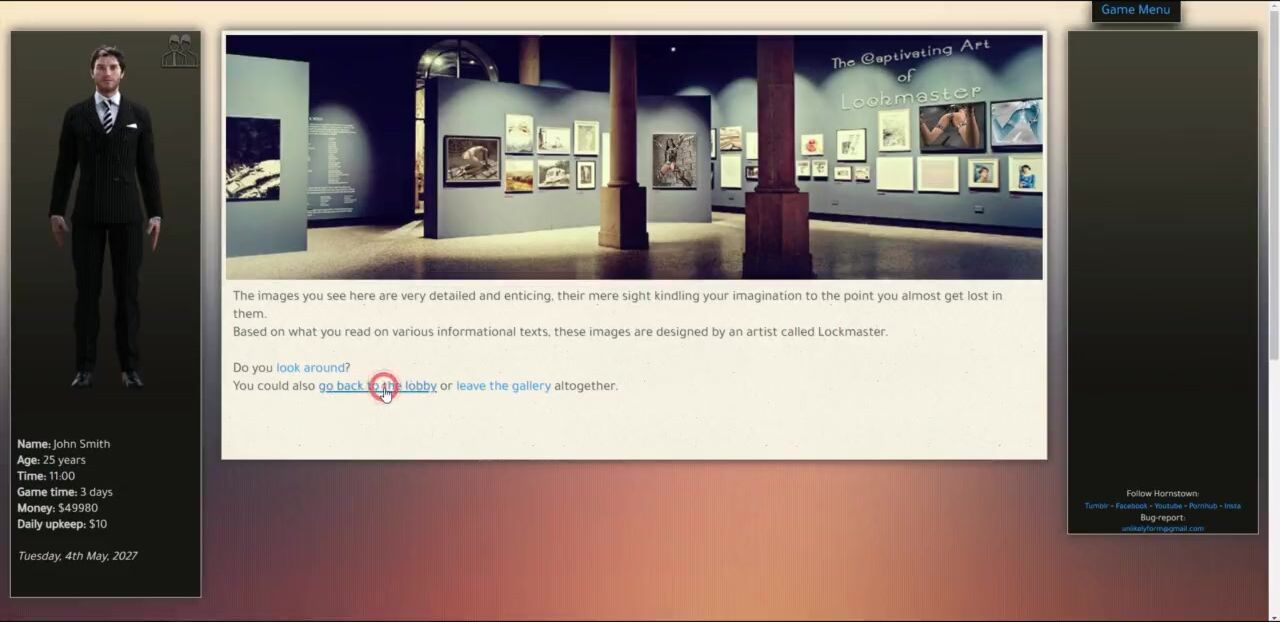This screenshot has width=1280, height=622.
Task: Click the art gallery banner image
Action: pos(633,157)
